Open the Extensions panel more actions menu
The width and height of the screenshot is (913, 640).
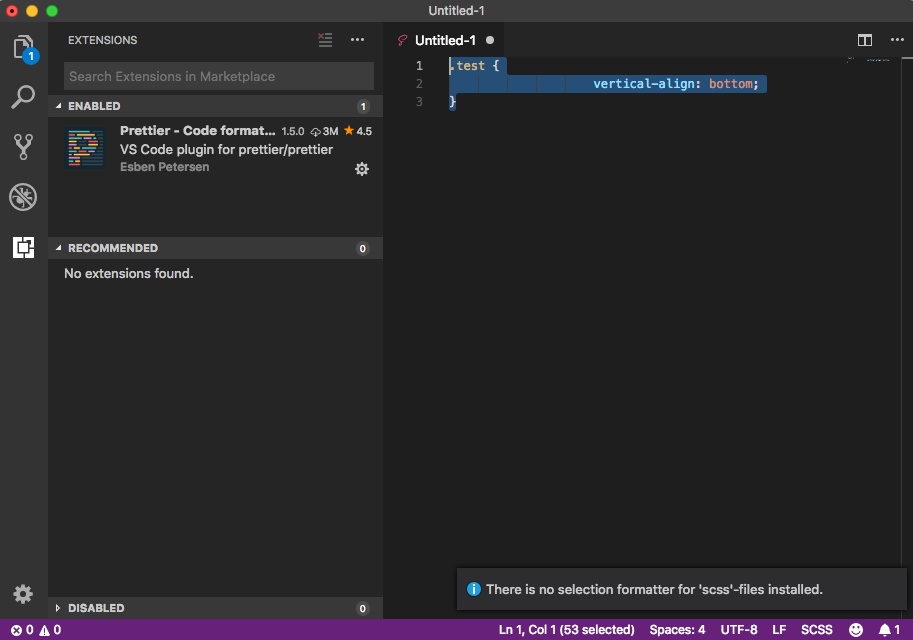(357, 40)
